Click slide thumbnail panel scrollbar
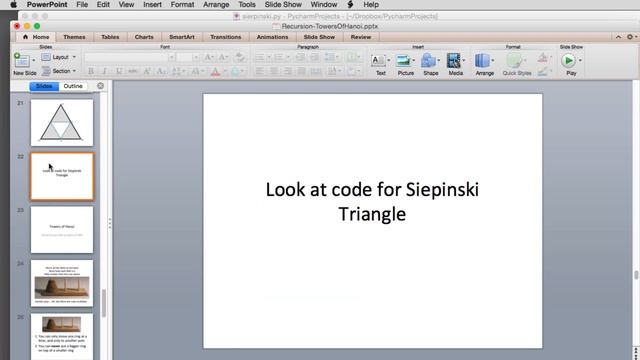The image size is (640, 360). [104, 302]
